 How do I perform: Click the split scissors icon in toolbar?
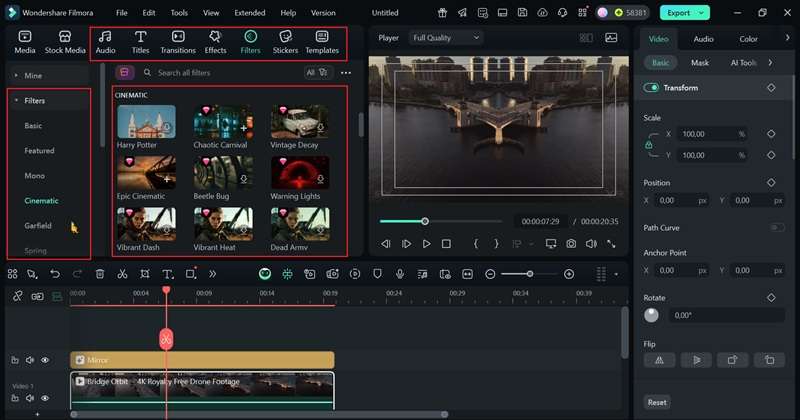point(122,274)
